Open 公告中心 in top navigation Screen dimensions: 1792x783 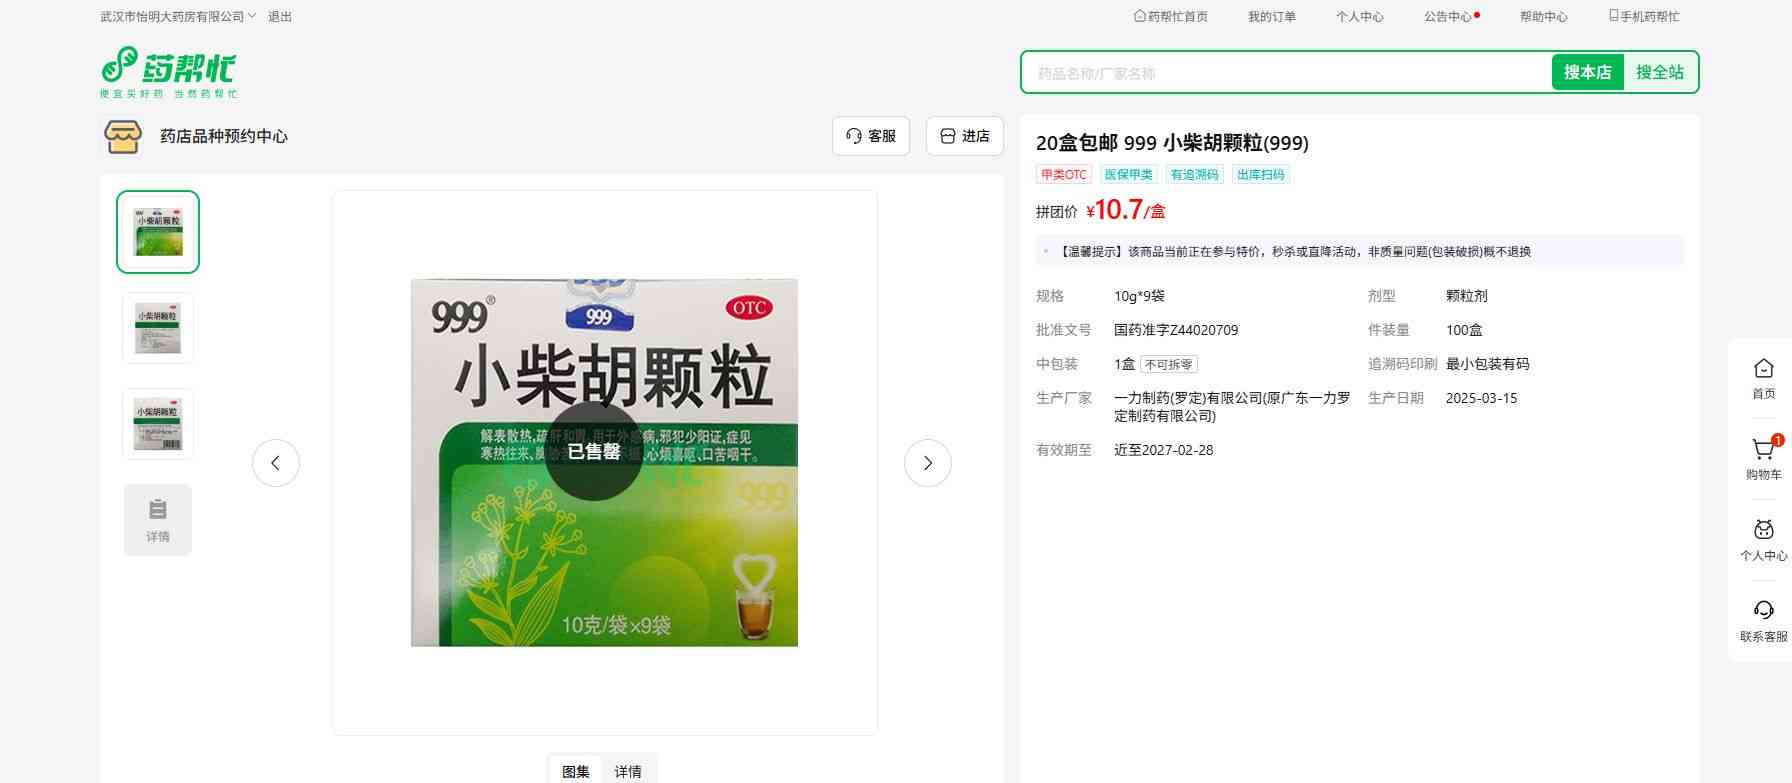tap(1449, 17)
